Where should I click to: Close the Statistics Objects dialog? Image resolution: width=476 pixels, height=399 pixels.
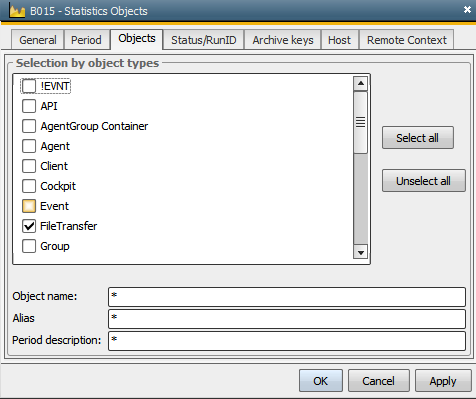467,10
